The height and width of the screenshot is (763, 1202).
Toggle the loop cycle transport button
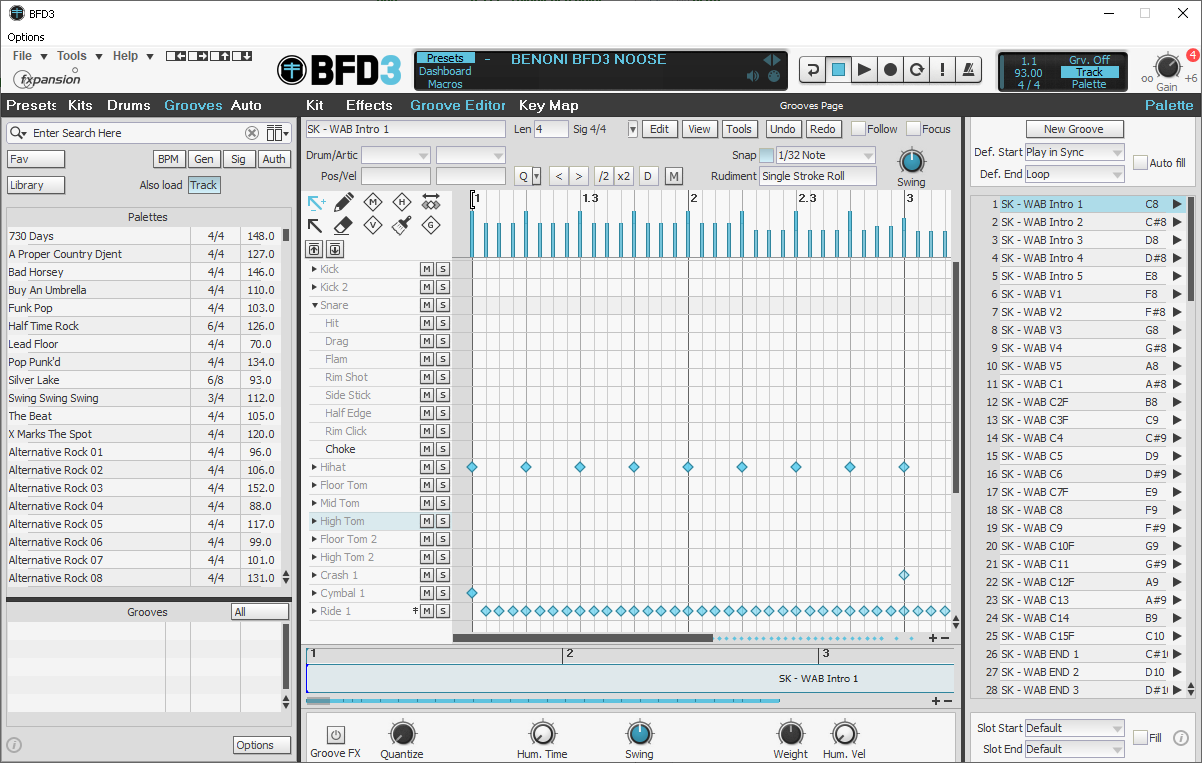click(916, 70)
